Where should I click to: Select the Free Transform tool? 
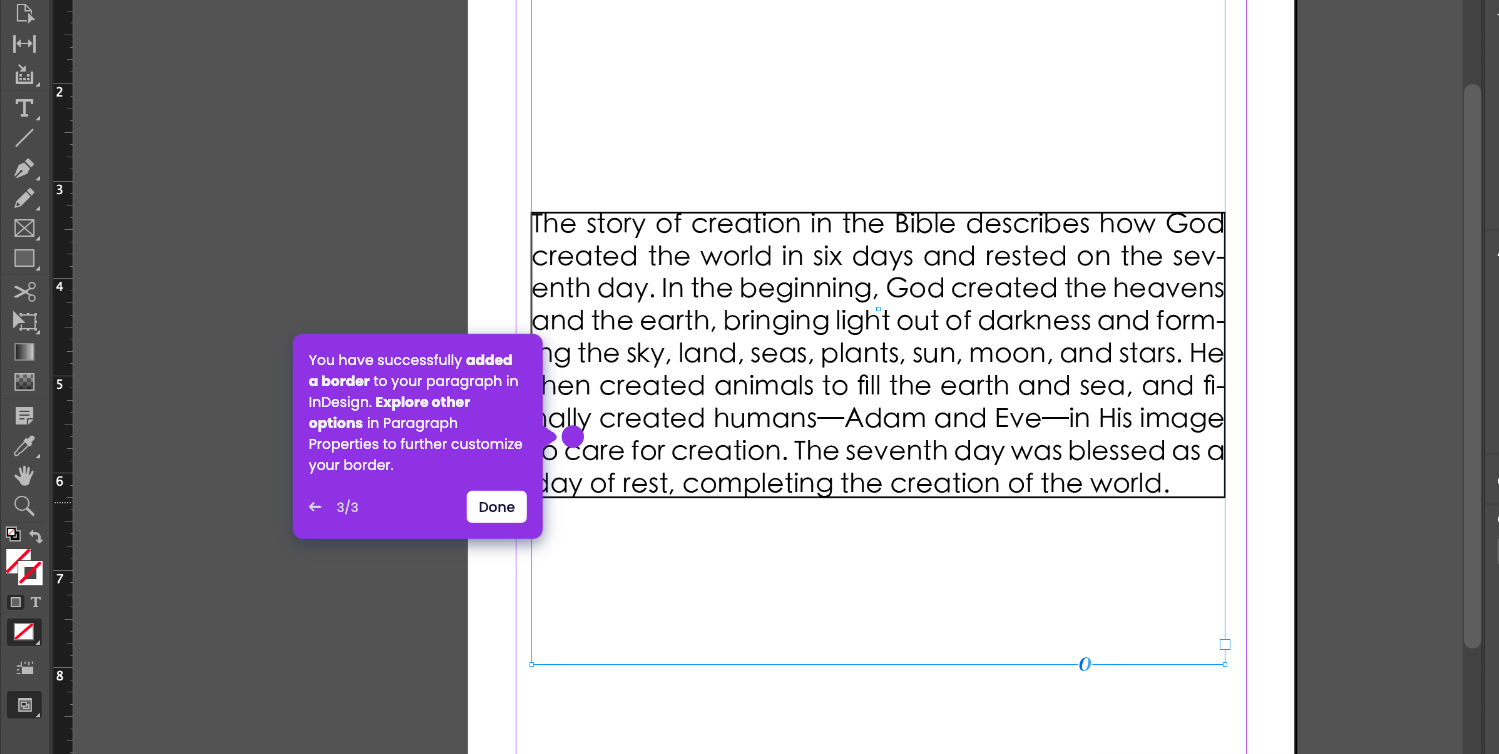click(25, 321)
